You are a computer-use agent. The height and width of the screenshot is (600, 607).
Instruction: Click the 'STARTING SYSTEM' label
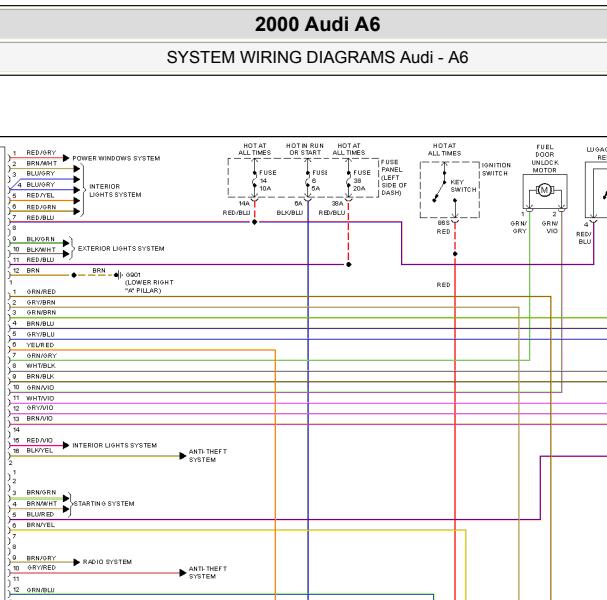coord(104,504)
